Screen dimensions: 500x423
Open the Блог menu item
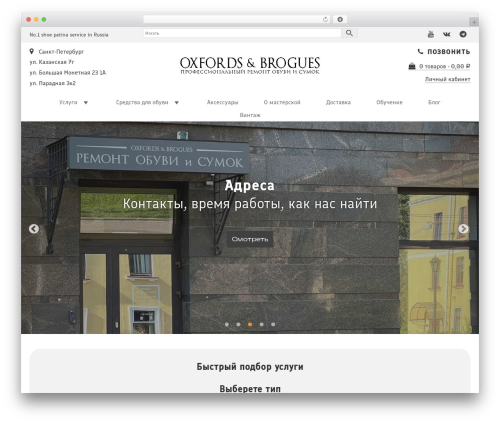434,102
